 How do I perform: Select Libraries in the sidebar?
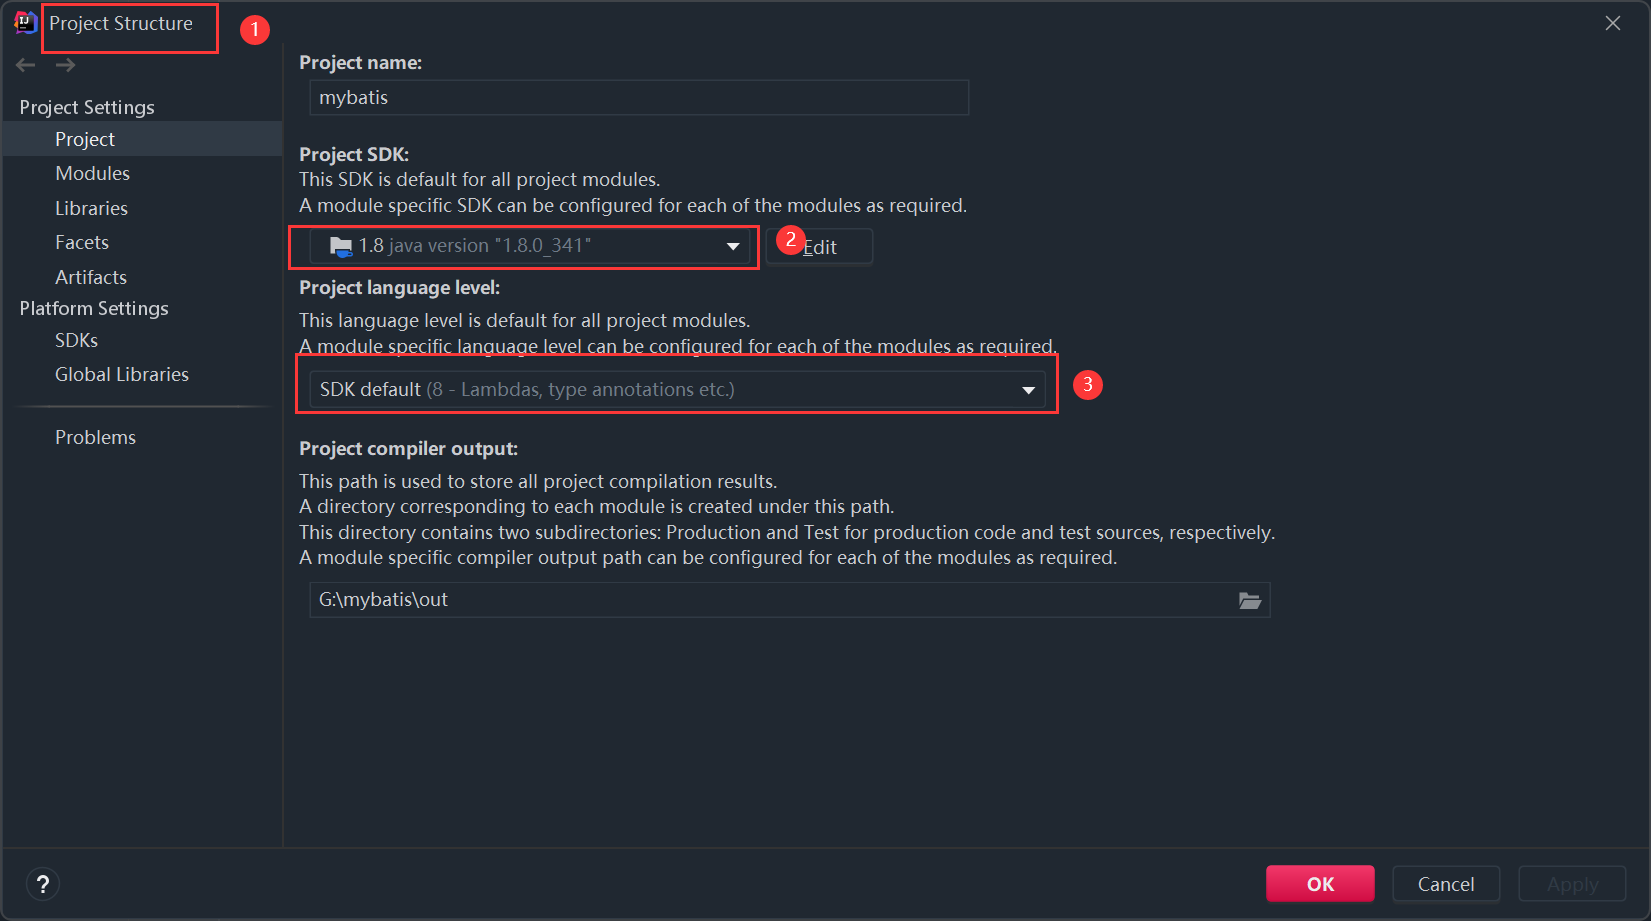(92, 208)
